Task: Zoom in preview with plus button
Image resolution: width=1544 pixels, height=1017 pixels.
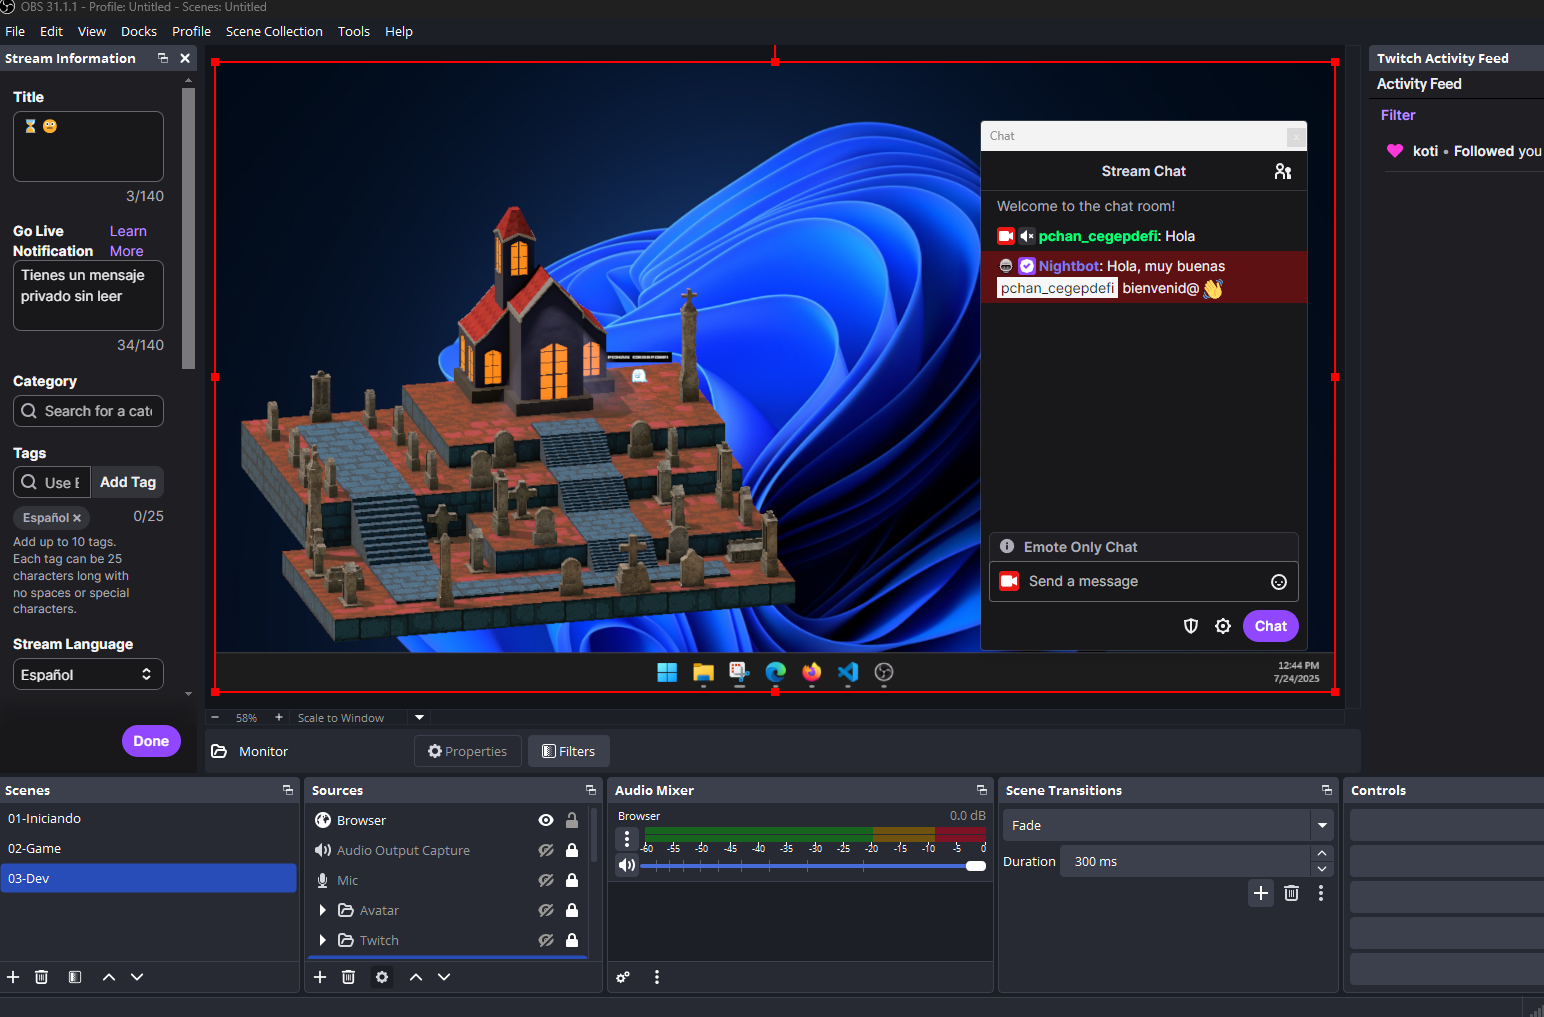Action: tap(279, 717)
